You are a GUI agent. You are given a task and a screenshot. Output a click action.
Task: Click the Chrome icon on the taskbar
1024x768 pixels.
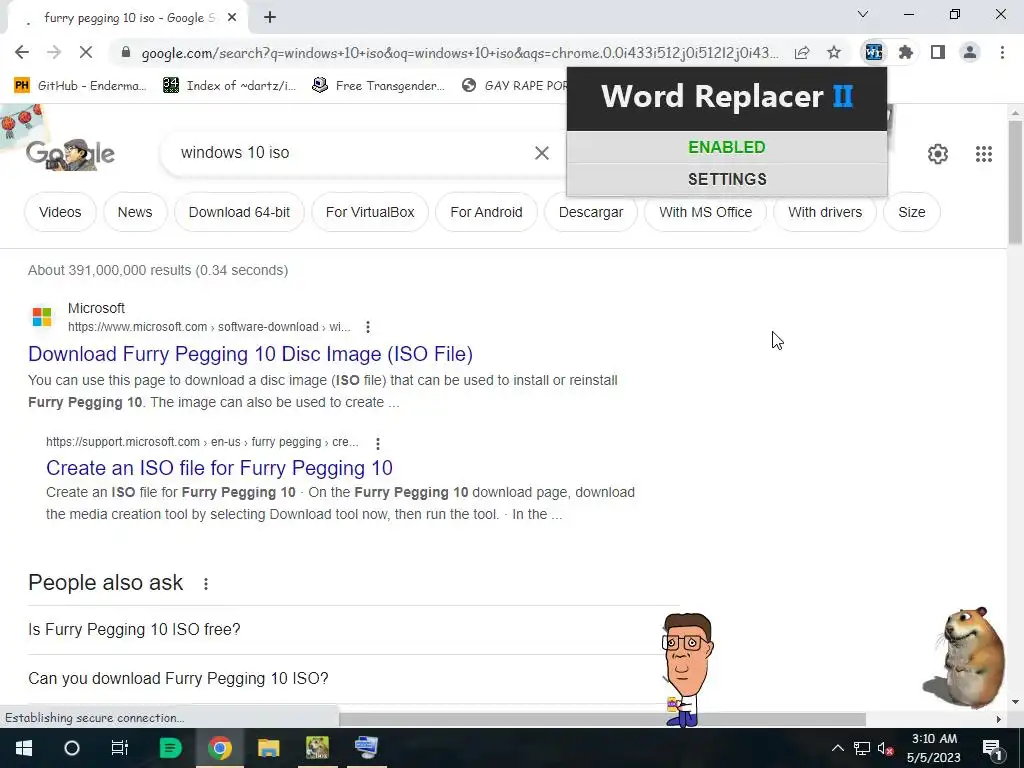(220, 748)
